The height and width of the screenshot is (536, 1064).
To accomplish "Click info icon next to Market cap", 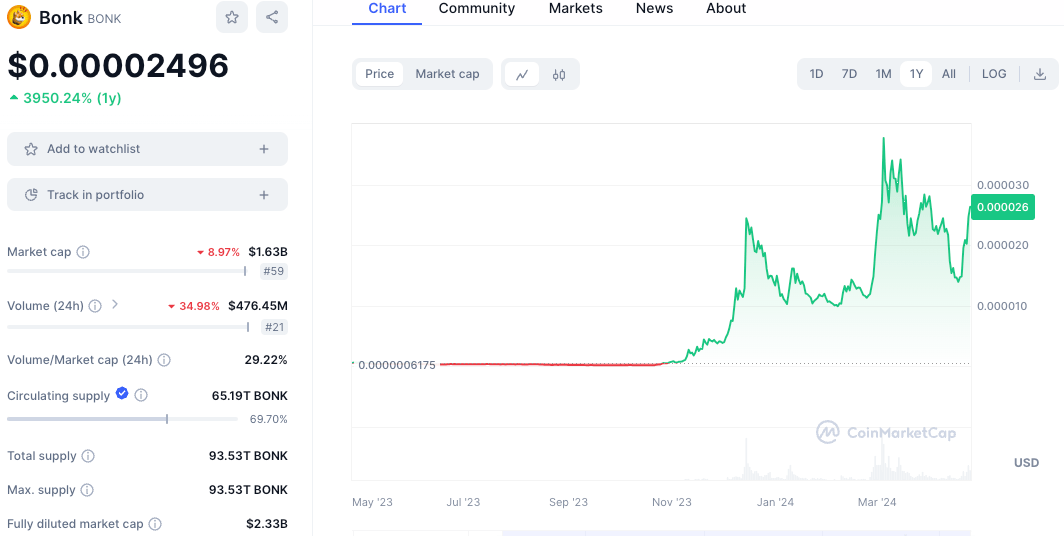I will coord(83,252).
